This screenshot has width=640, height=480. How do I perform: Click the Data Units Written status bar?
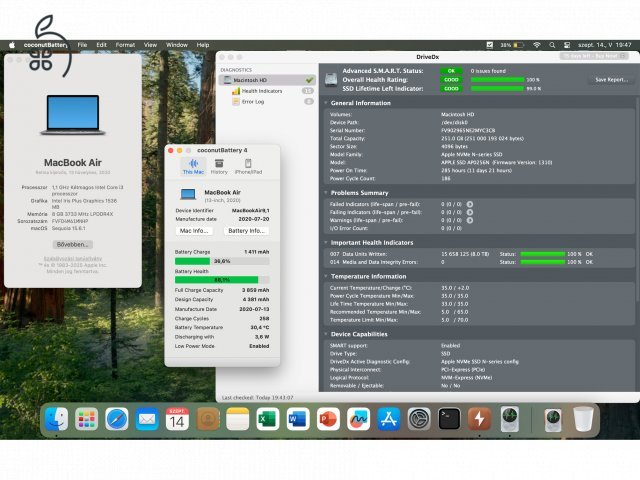[543, 254]
